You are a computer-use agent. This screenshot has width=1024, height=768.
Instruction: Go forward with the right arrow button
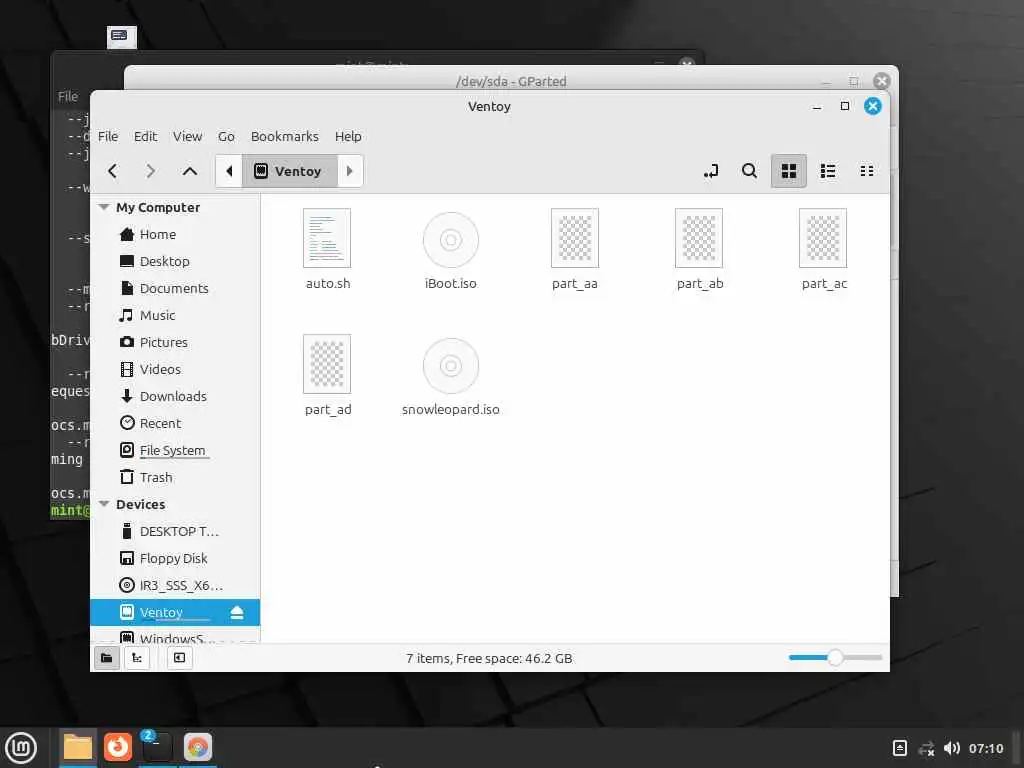point(151,171)
